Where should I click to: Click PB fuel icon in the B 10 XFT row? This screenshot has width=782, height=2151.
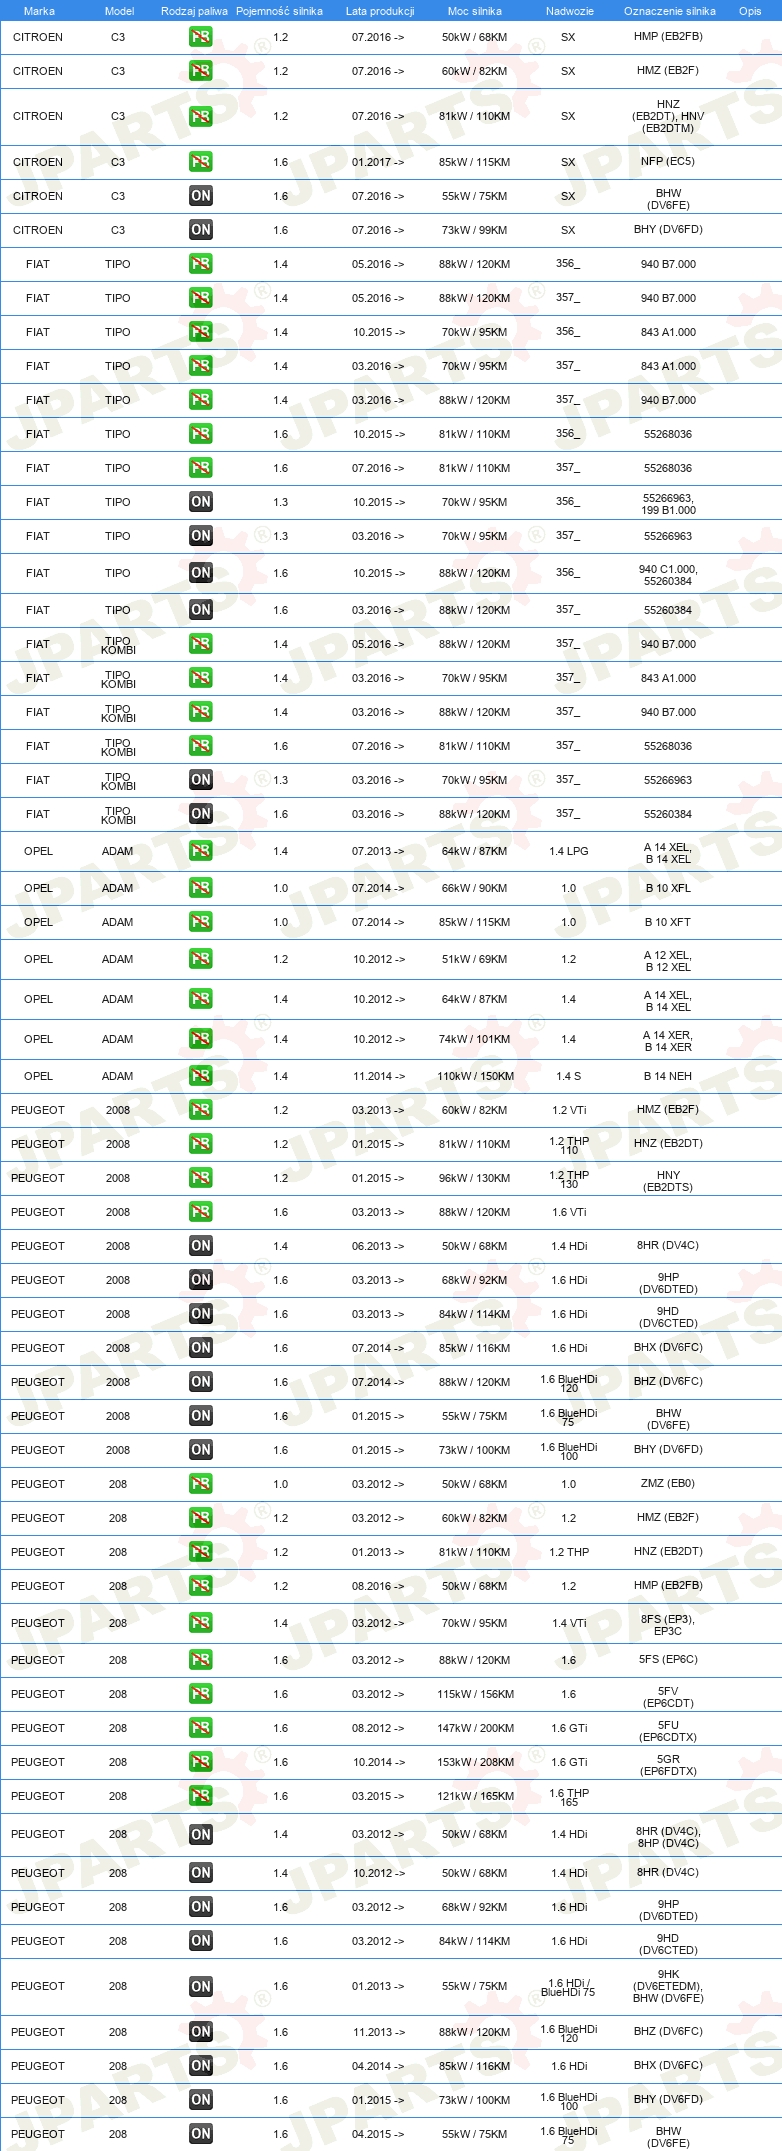coord(201,922)
